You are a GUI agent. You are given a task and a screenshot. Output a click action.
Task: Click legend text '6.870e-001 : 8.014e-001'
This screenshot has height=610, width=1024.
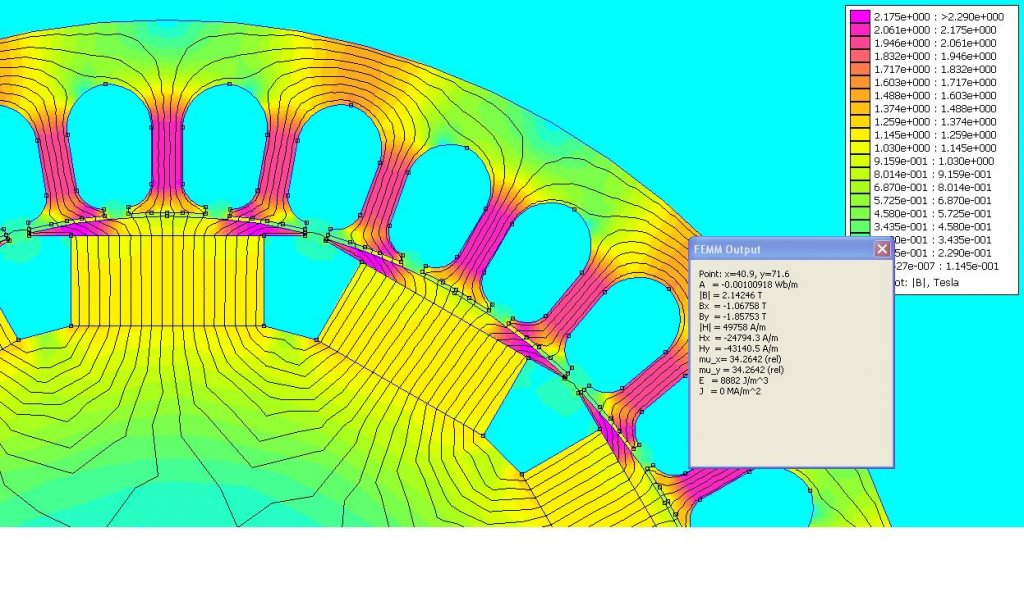pyautogui.click(x=933, y=187)
